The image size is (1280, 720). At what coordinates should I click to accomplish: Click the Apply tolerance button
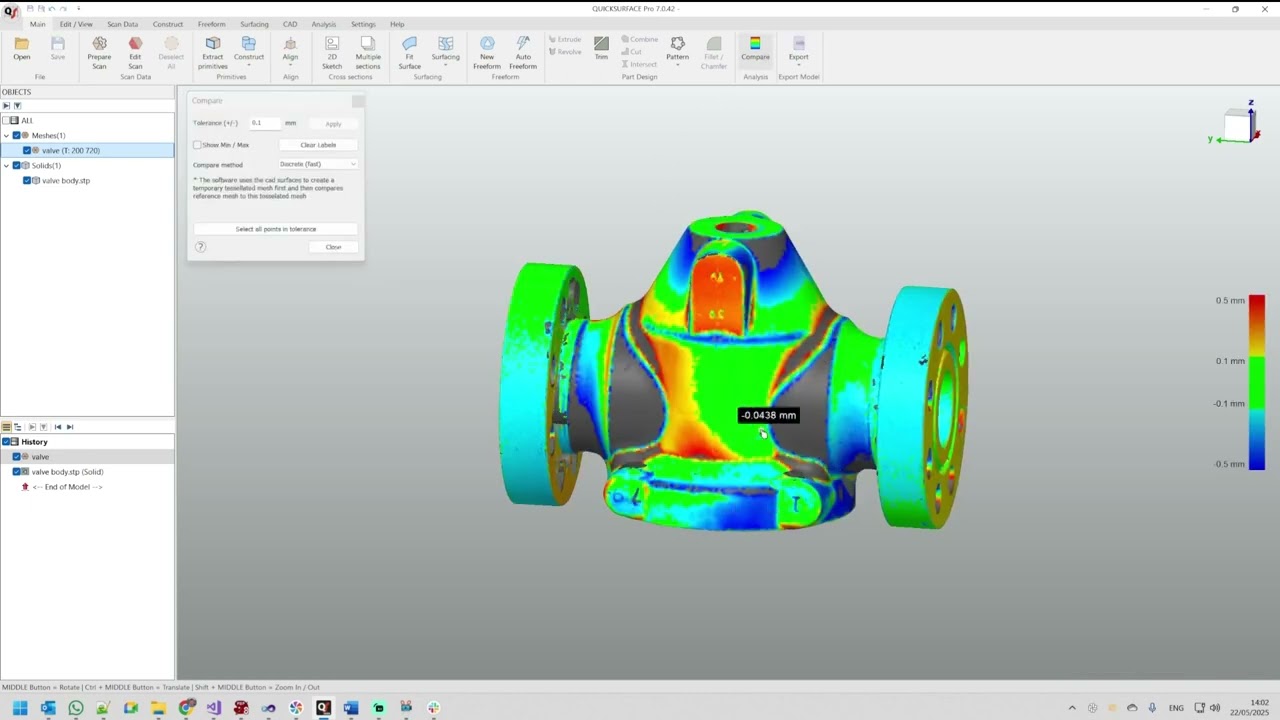click(x=333, y=124)
